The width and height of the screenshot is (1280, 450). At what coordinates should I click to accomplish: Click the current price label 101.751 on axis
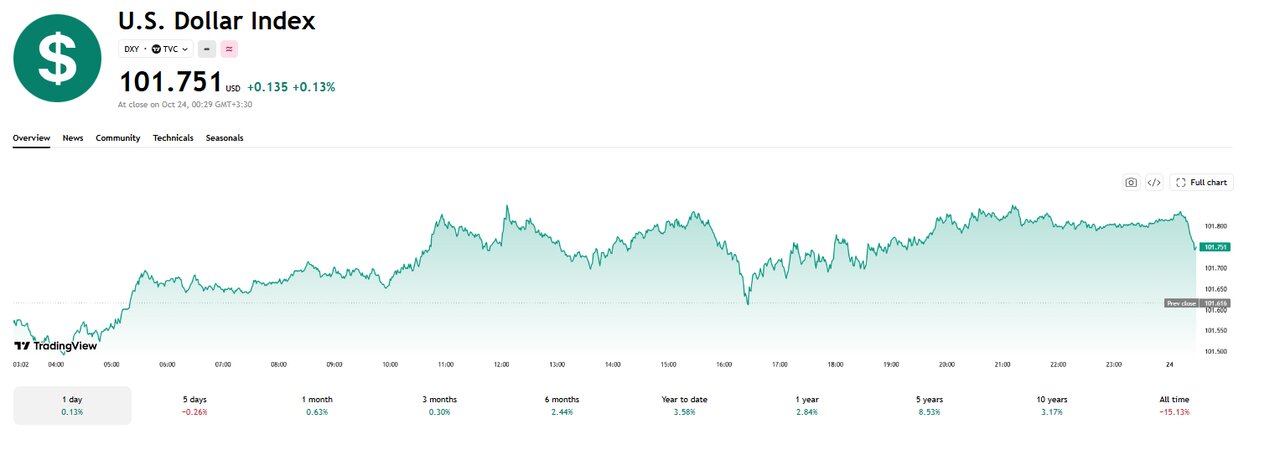pos(1216,246)
